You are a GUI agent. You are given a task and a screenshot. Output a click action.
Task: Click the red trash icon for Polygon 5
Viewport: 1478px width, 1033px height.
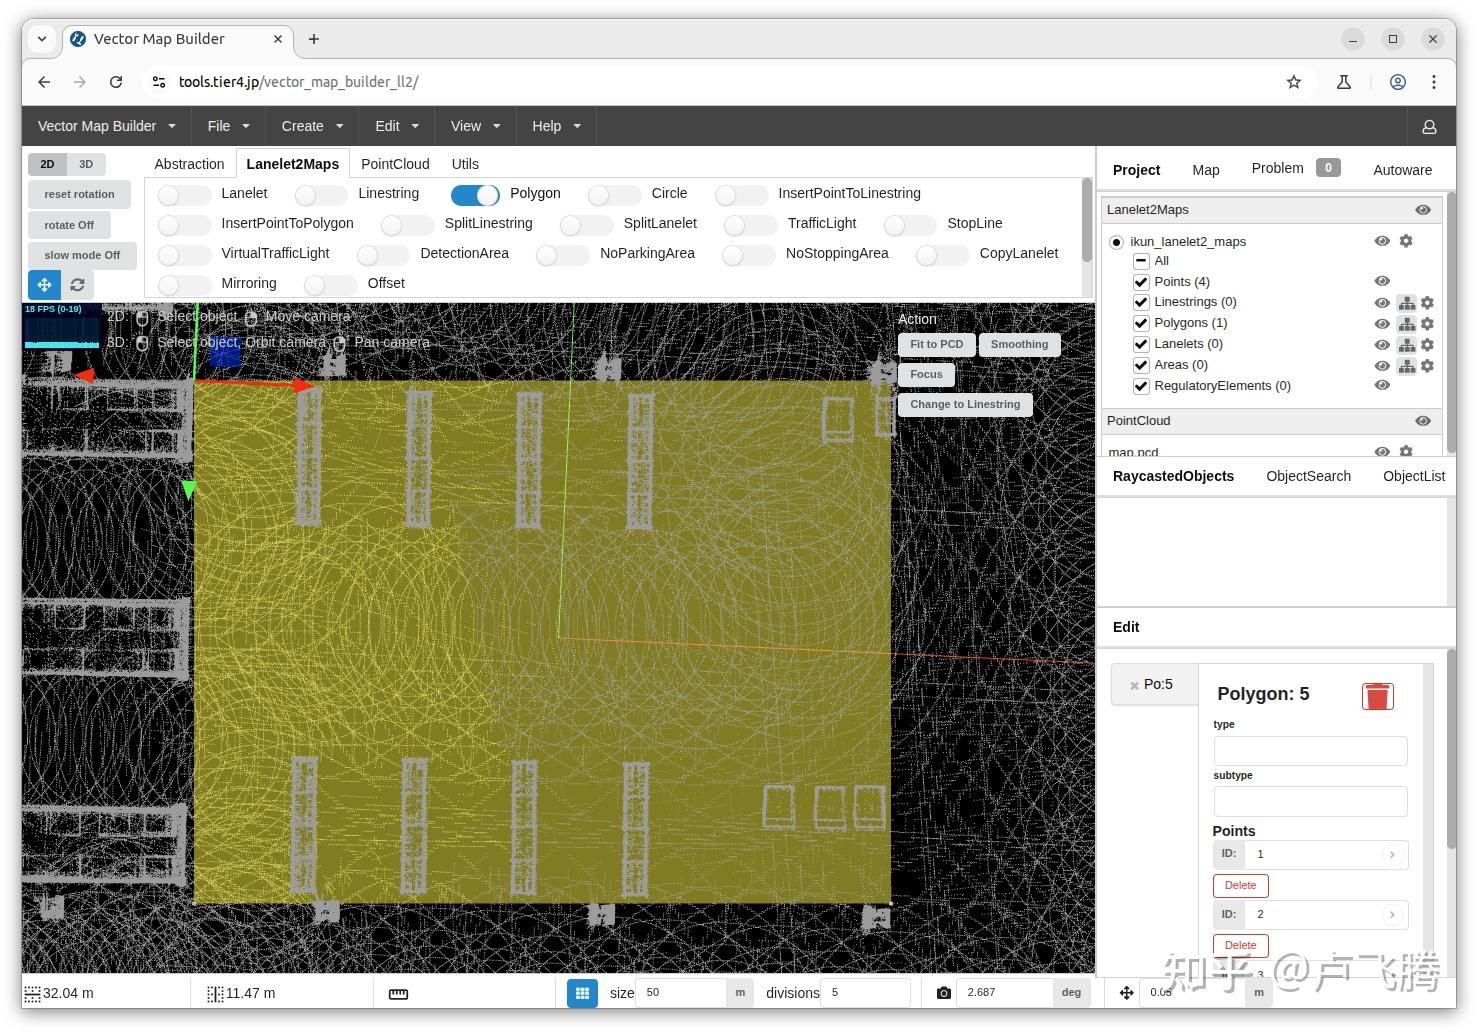pos(1377,696)
